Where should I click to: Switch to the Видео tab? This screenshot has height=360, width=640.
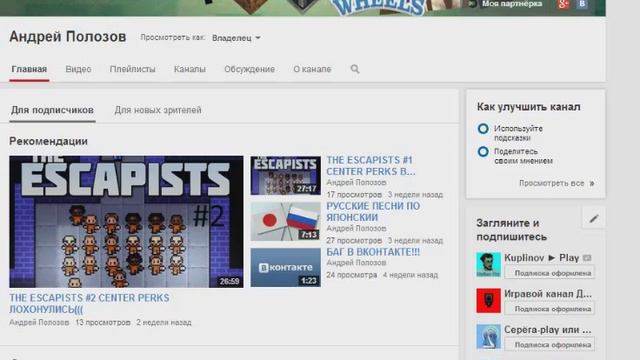click(78, 69)
